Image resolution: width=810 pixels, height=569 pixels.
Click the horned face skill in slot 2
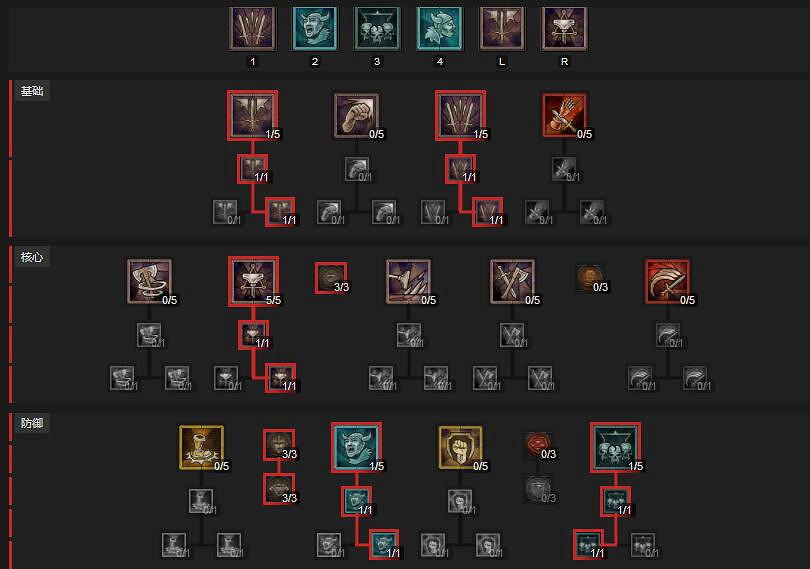click(x=315, y=28)
